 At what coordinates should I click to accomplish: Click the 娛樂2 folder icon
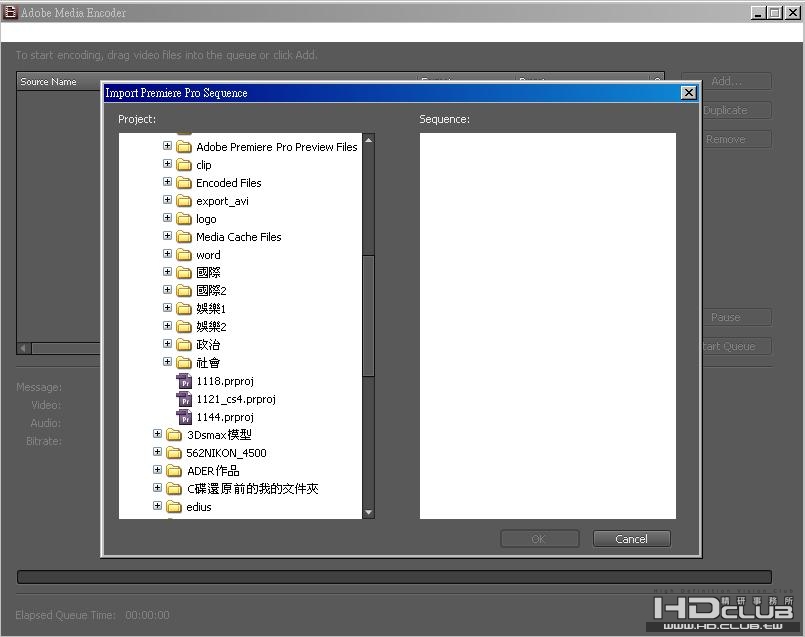coord(184,326)
